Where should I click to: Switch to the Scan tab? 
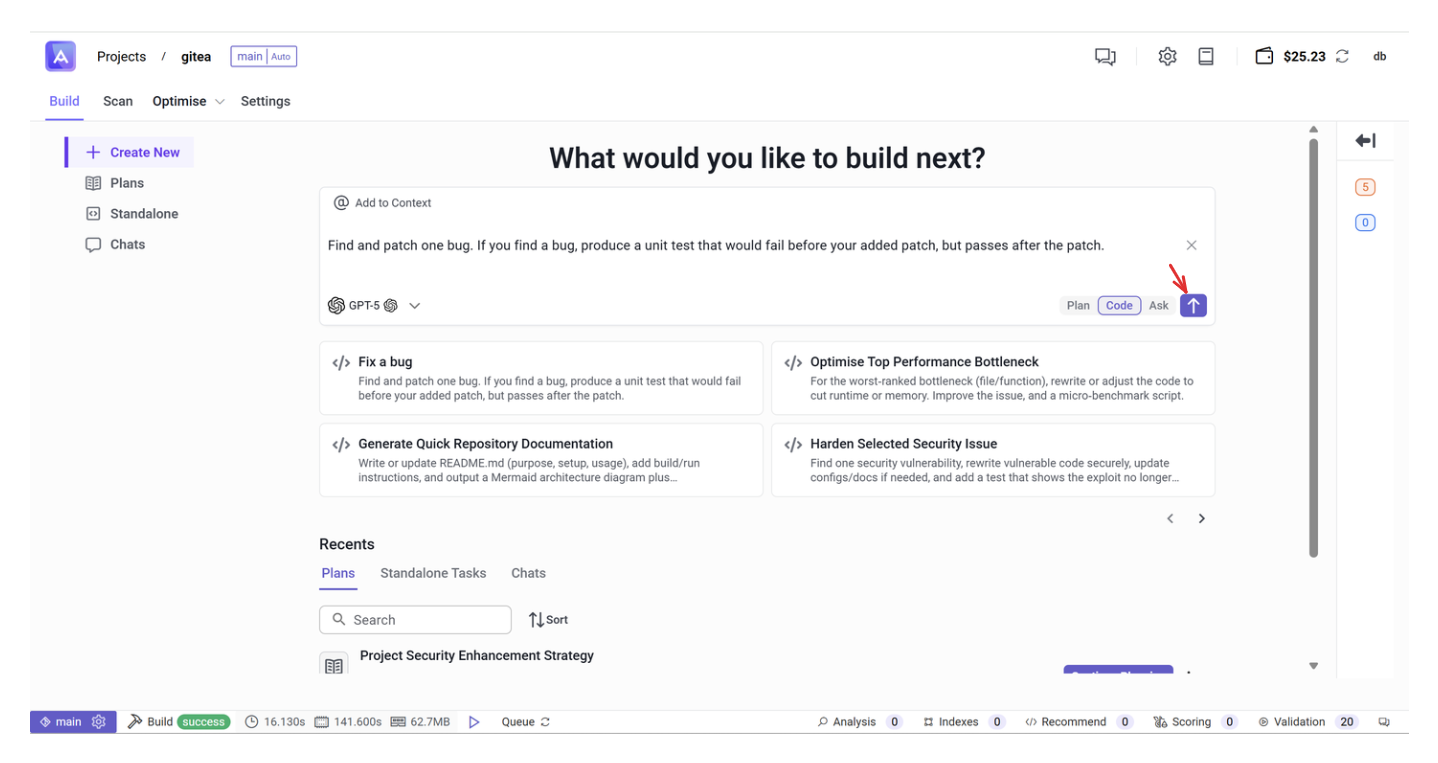(118, 101)
